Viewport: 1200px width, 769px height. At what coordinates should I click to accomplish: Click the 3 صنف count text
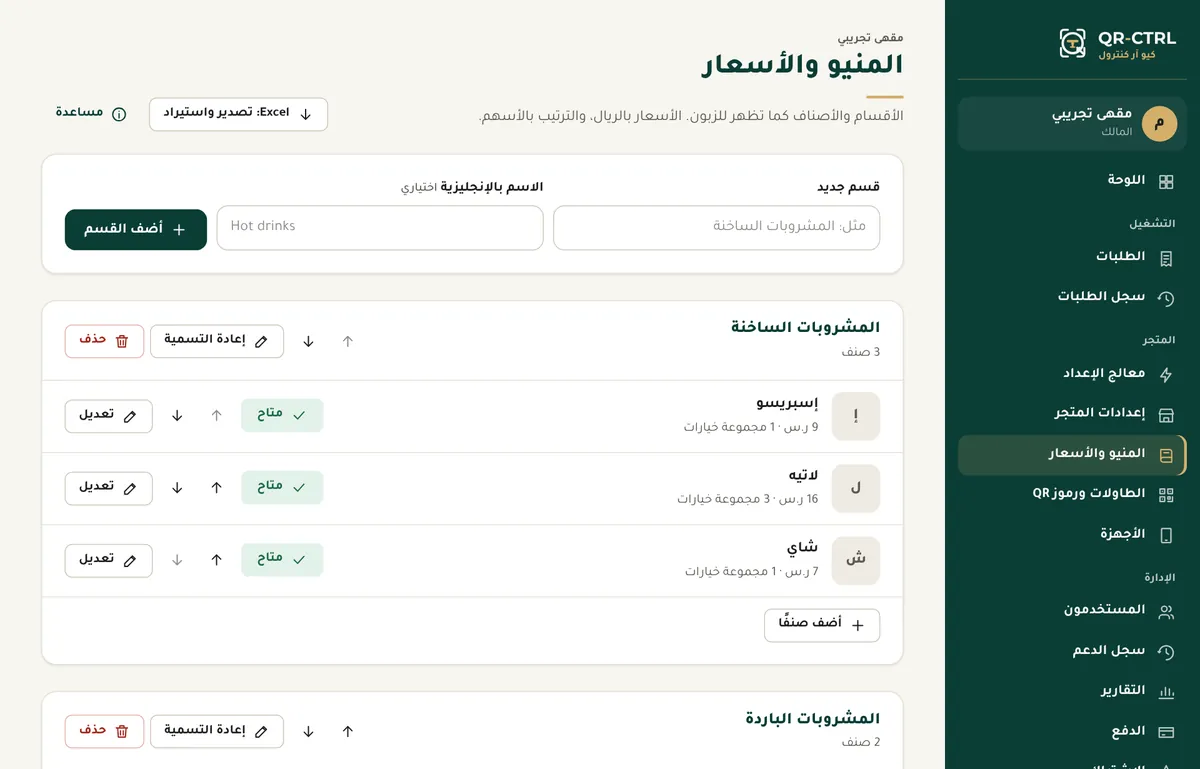click(861, 352)
